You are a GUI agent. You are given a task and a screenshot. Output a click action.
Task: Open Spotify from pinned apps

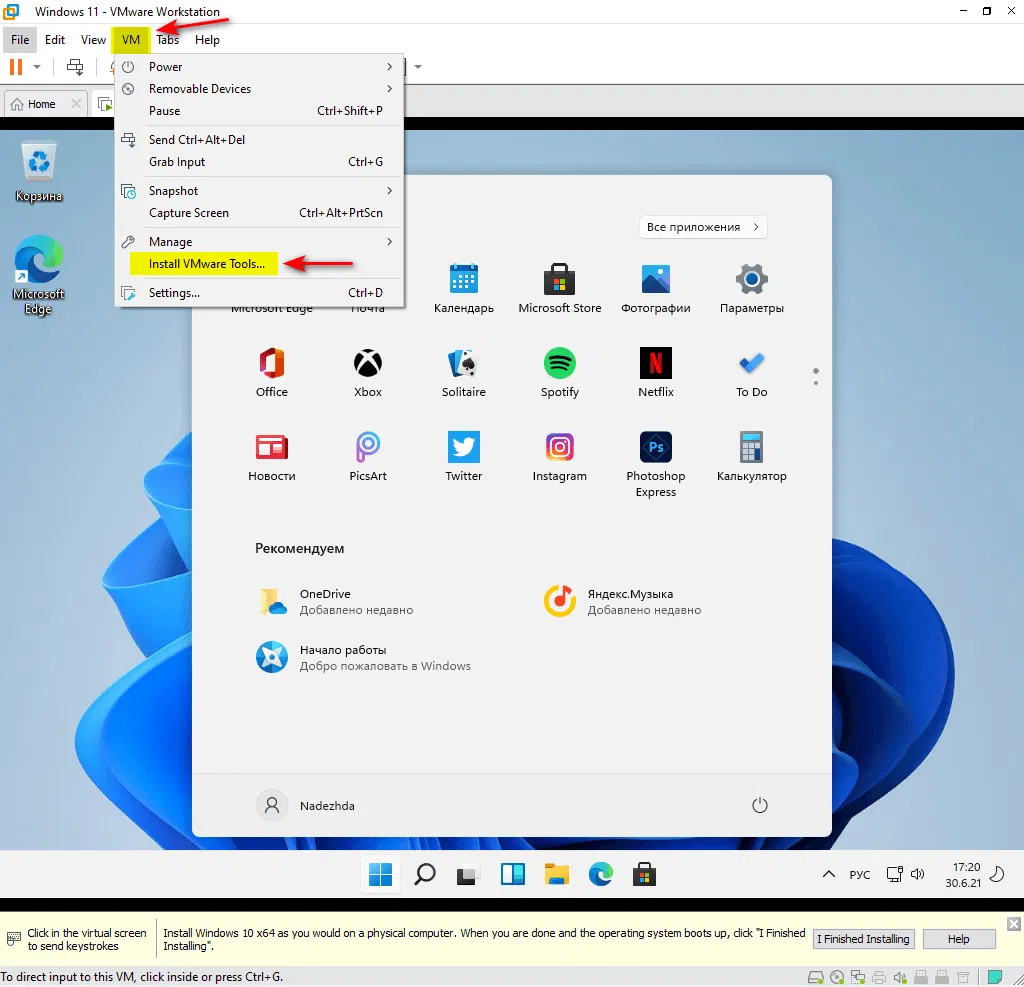tap(560, 372)
